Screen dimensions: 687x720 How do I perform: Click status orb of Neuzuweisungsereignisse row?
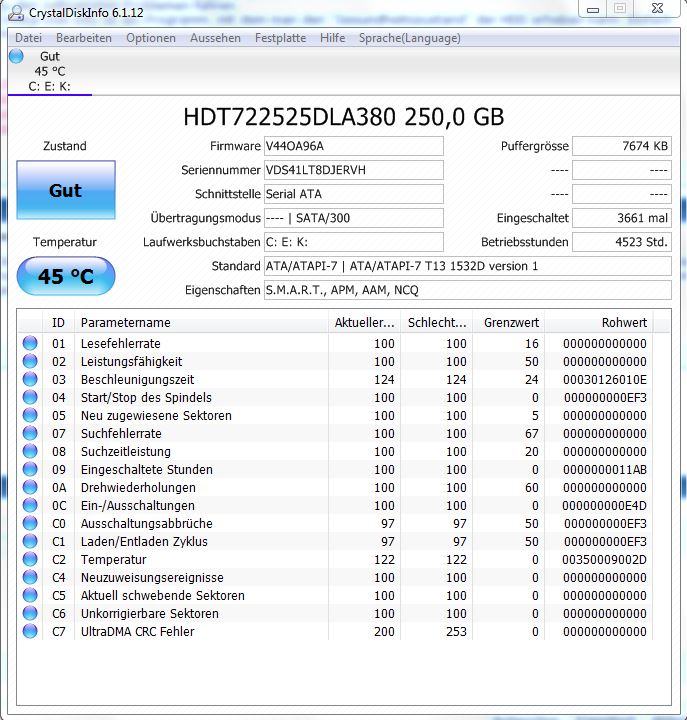point(30,577)
